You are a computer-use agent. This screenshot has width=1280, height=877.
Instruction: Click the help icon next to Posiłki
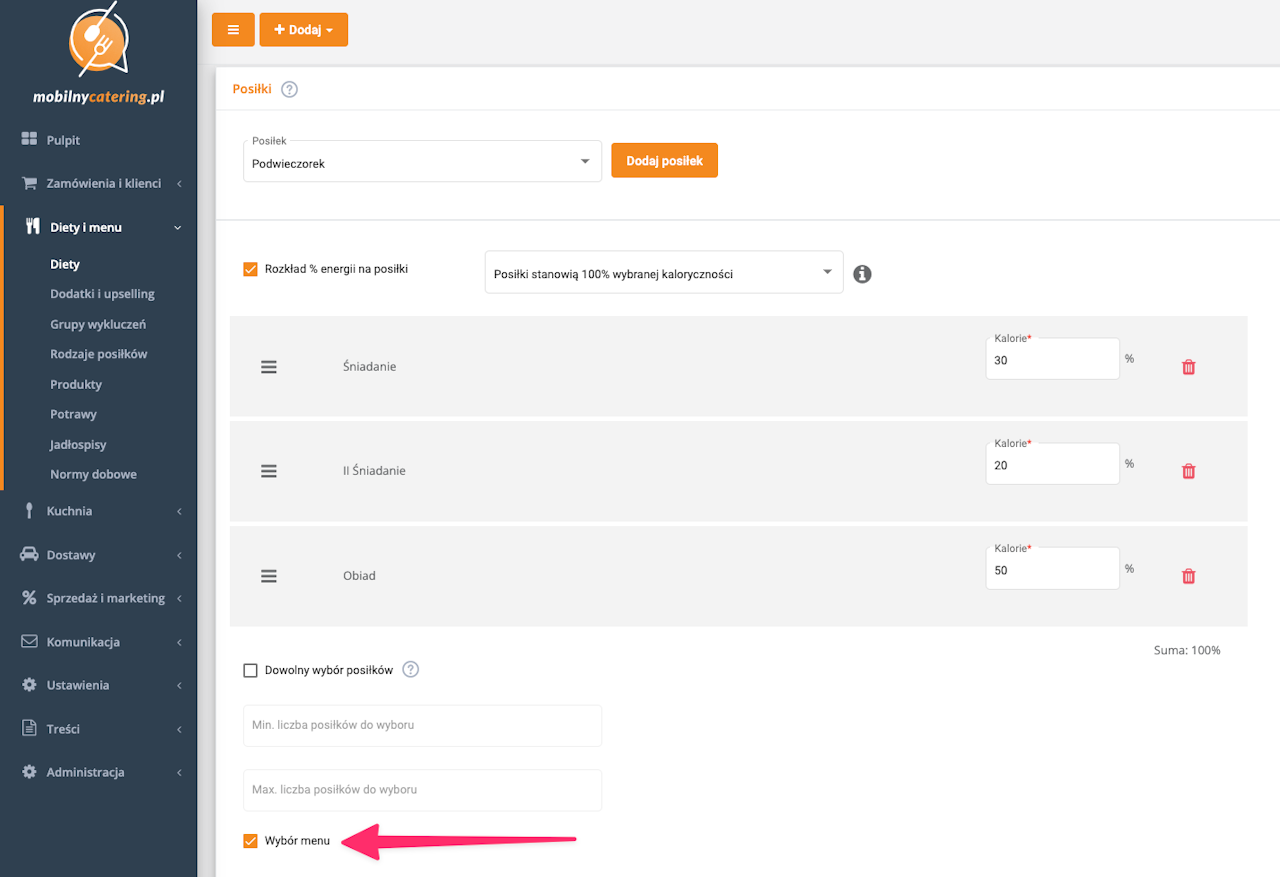click(289, 89)
